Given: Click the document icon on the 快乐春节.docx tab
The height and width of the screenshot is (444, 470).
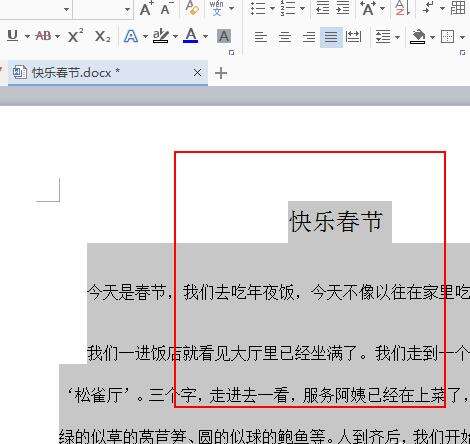Looking at the screenshot, I should (20, 72).
